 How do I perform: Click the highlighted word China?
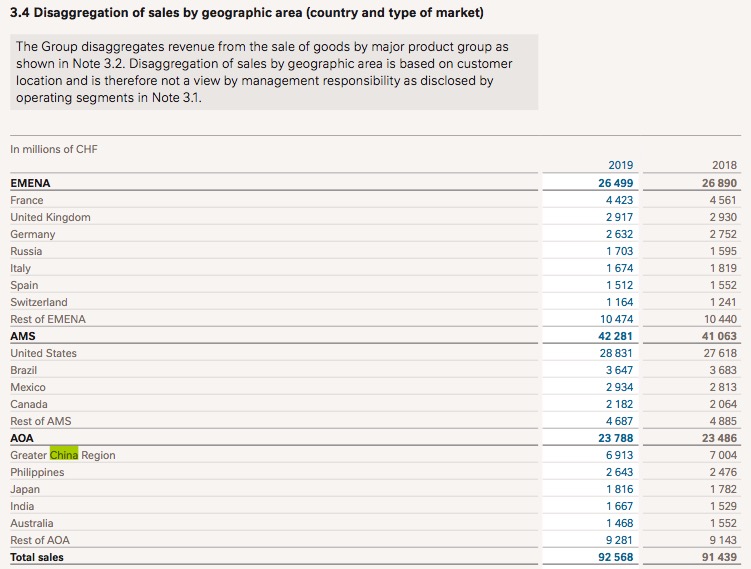coord(64,455)
